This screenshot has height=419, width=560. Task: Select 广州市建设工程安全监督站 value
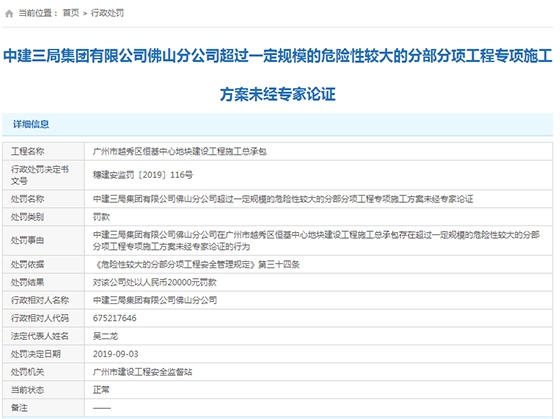142,372
